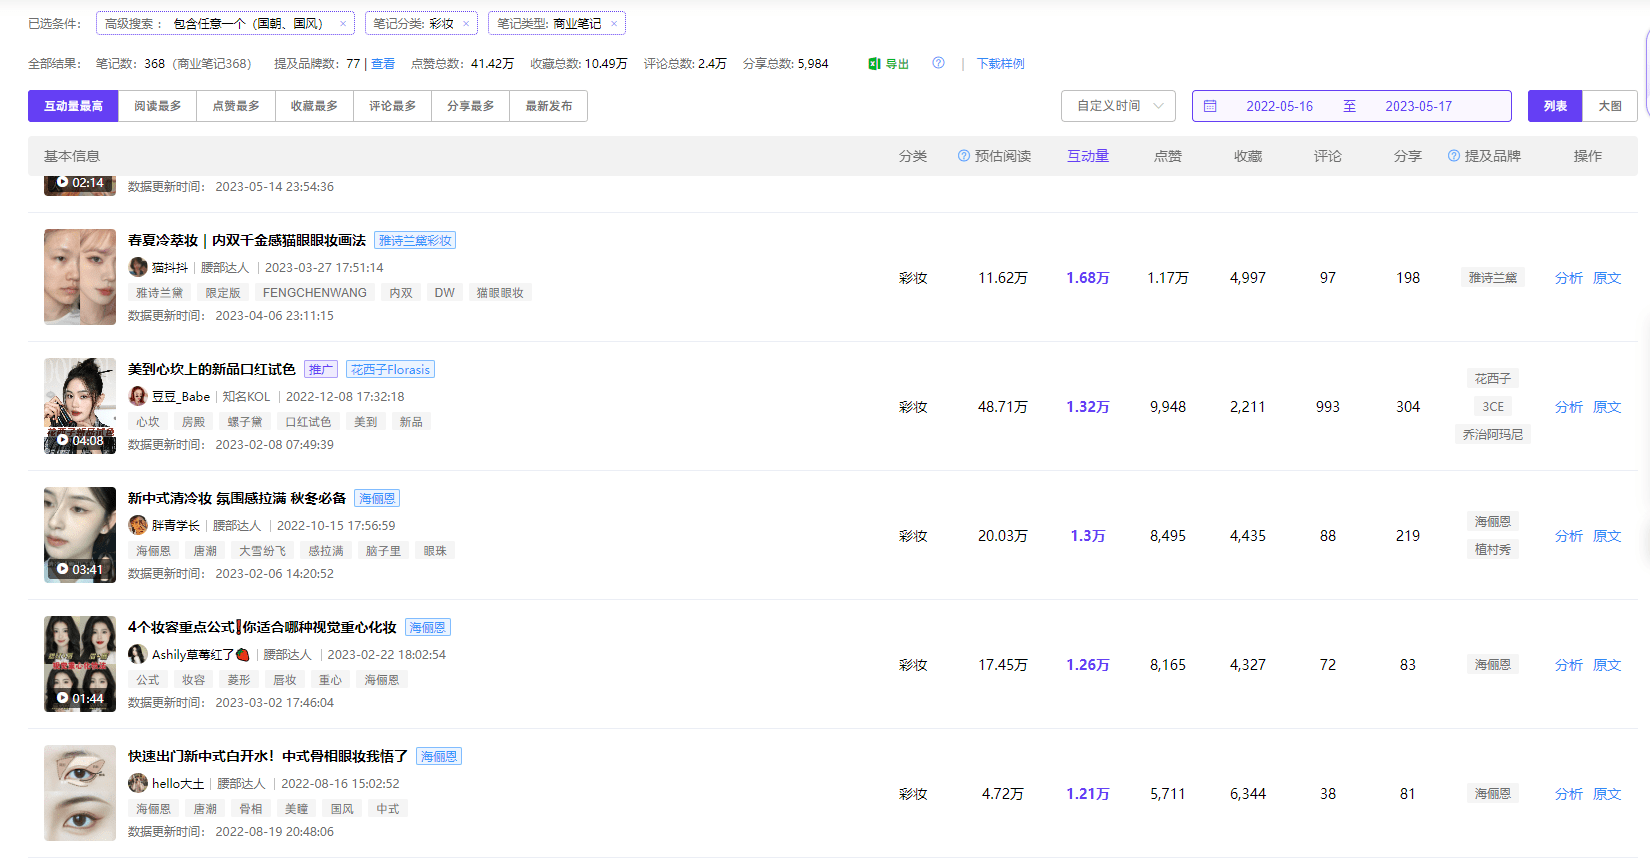Click author avatar of 胖青学长

pos(138,525)
